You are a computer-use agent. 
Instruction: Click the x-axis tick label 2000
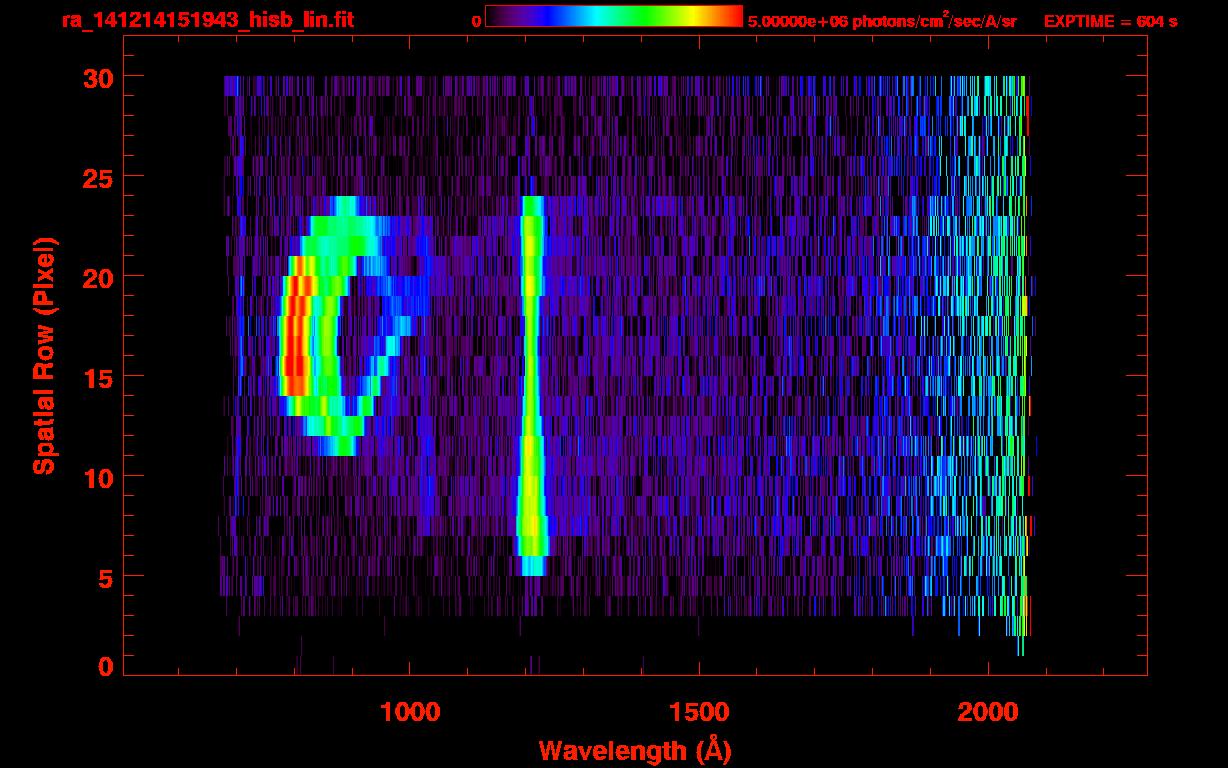point(988,712)
